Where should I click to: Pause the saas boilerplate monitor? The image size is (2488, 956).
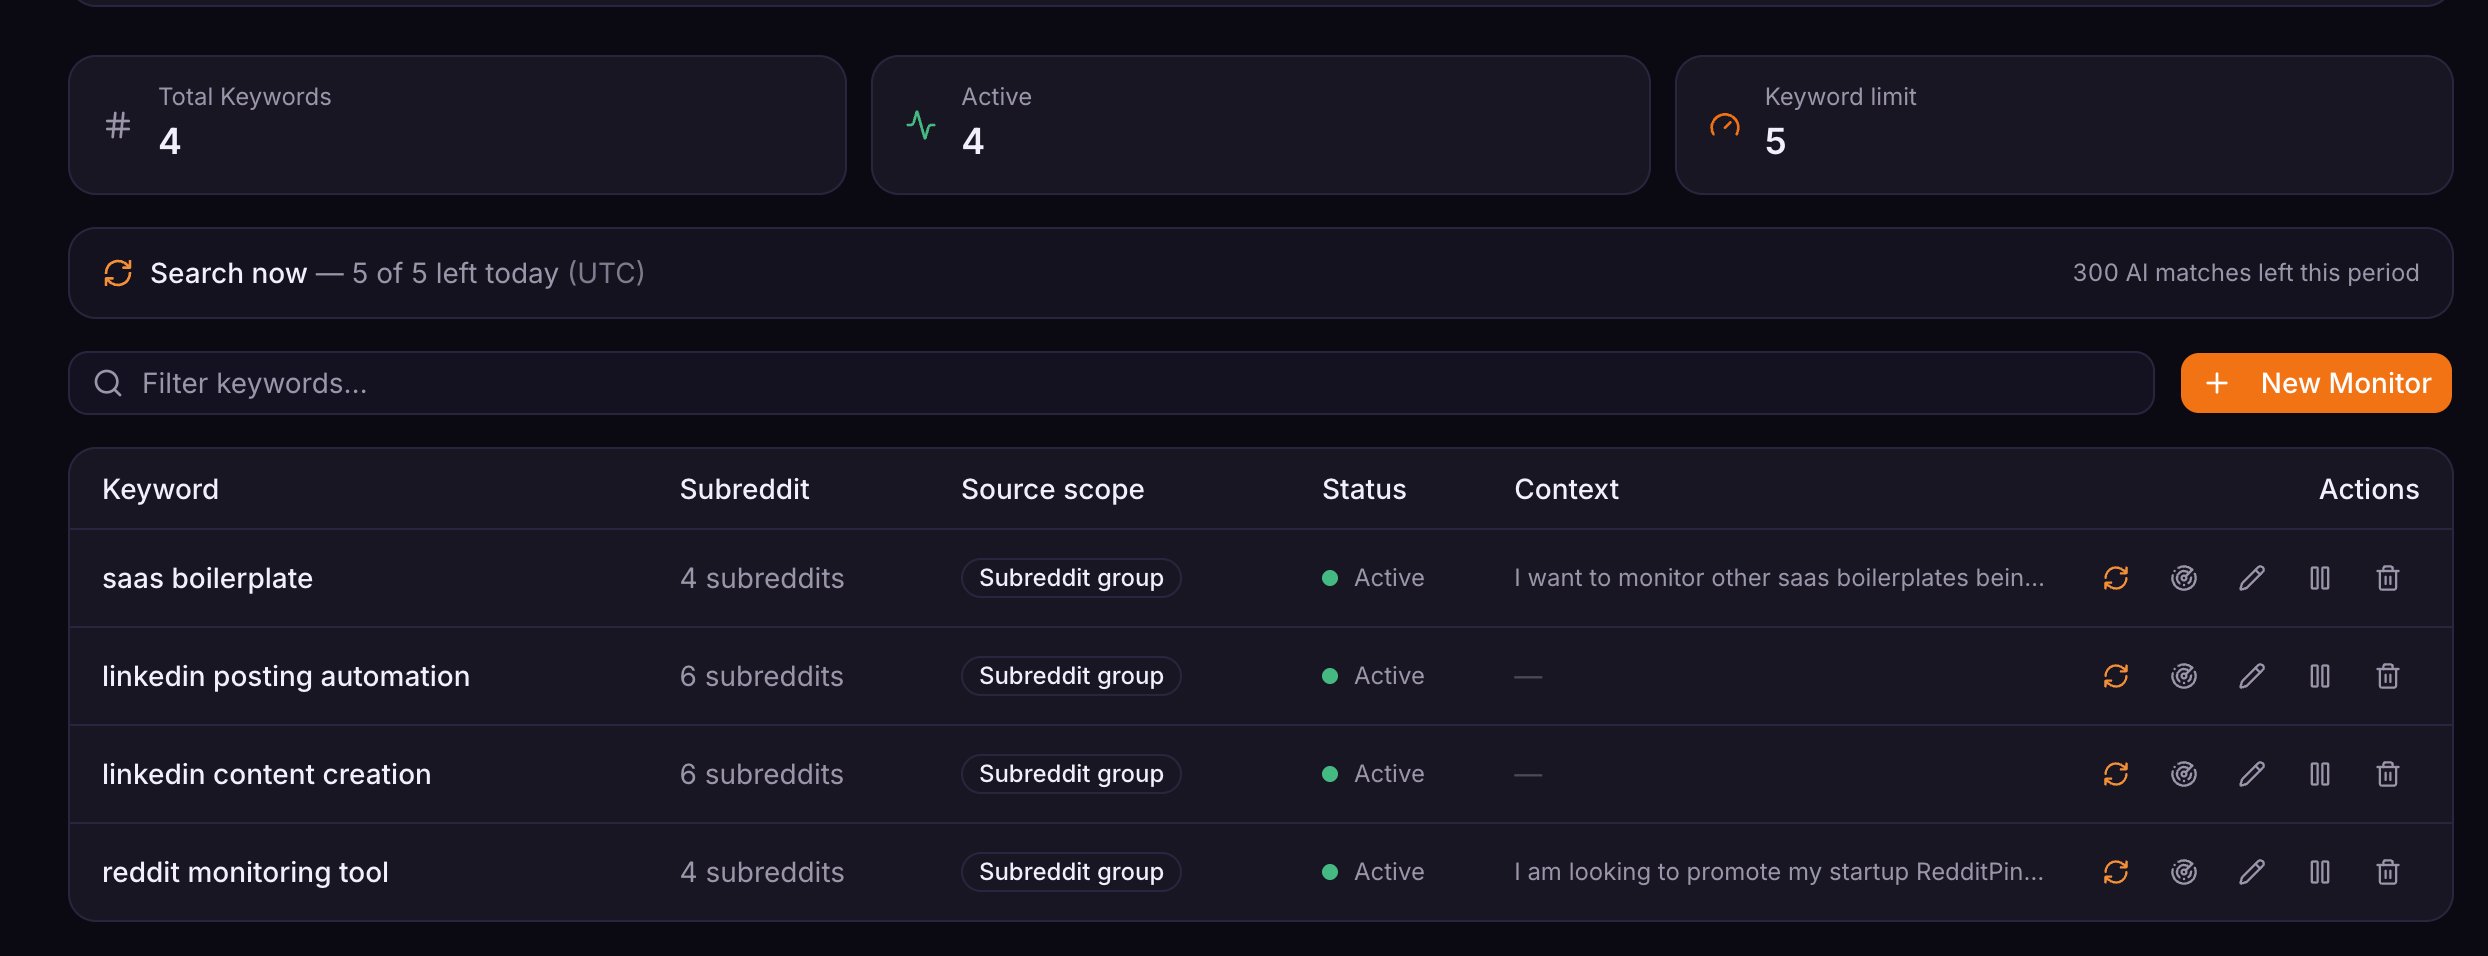[2320, 578]
